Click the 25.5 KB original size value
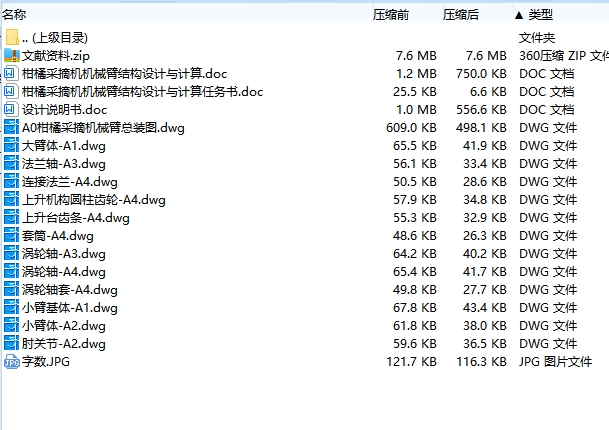This screenshot has height=430, width=609. pos(415,91)
